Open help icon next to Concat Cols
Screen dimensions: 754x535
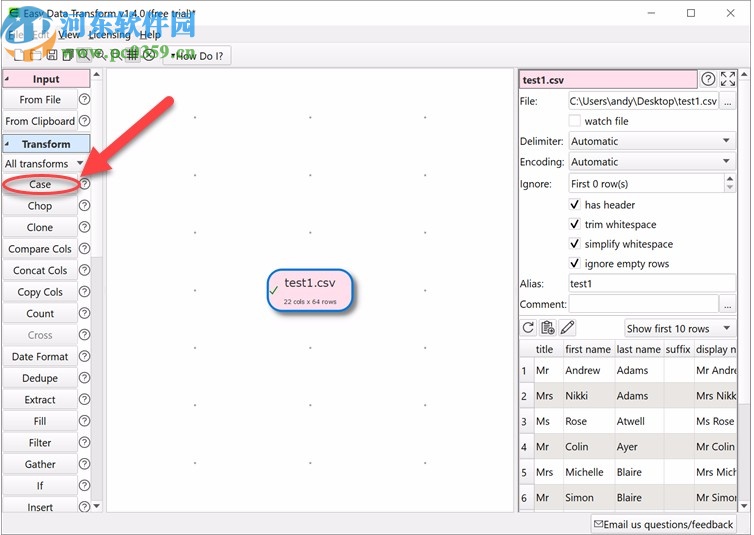coord(84,270)
